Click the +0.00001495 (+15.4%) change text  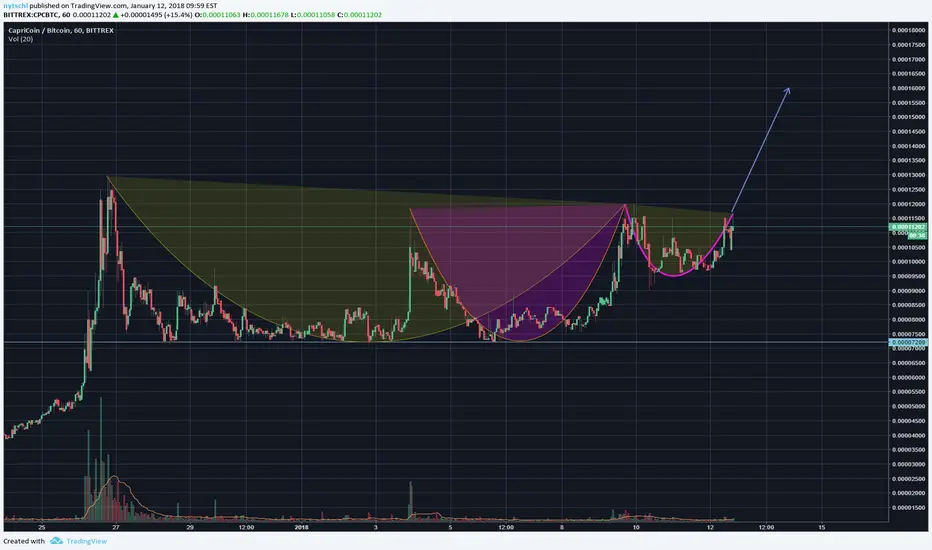[156, 14]
